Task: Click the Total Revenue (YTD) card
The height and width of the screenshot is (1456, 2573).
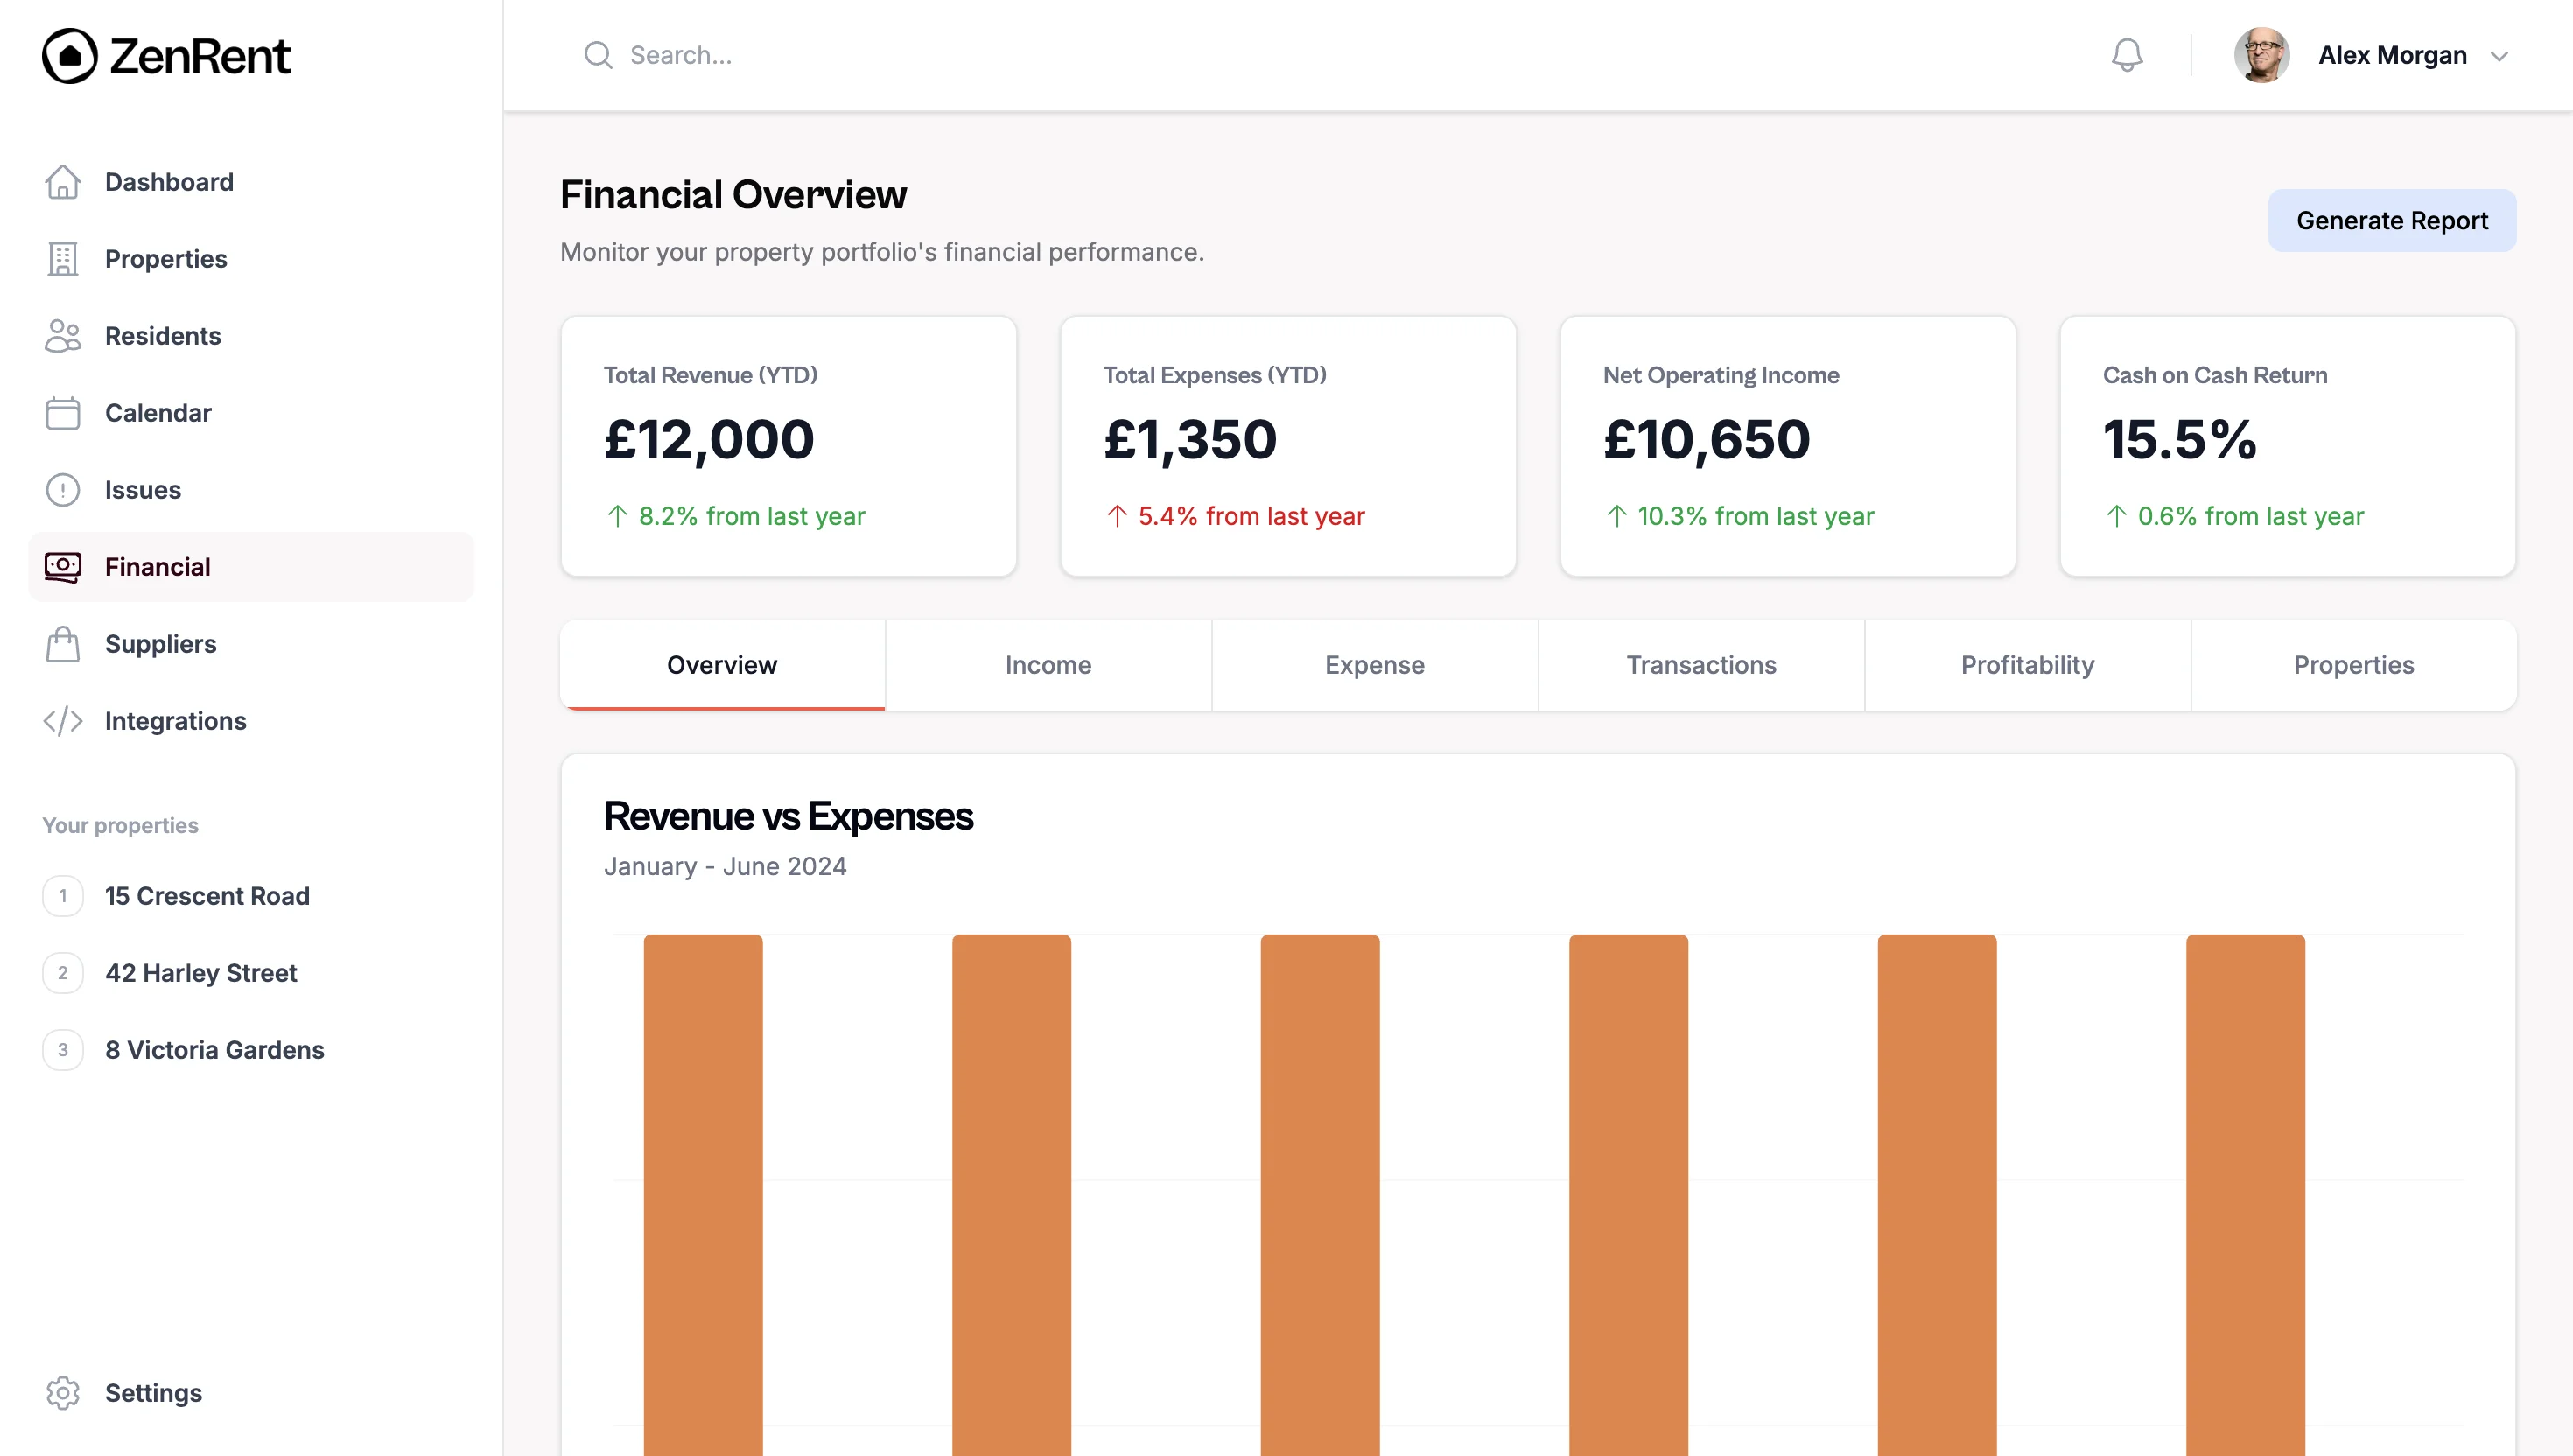Action: (x=789, y=446)
